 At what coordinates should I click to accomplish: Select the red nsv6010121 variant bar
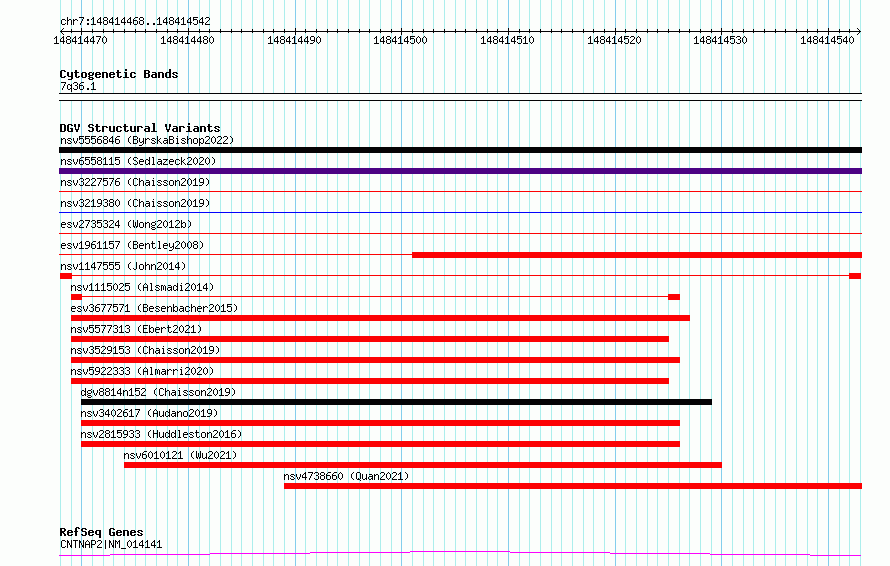click(423, 465)
